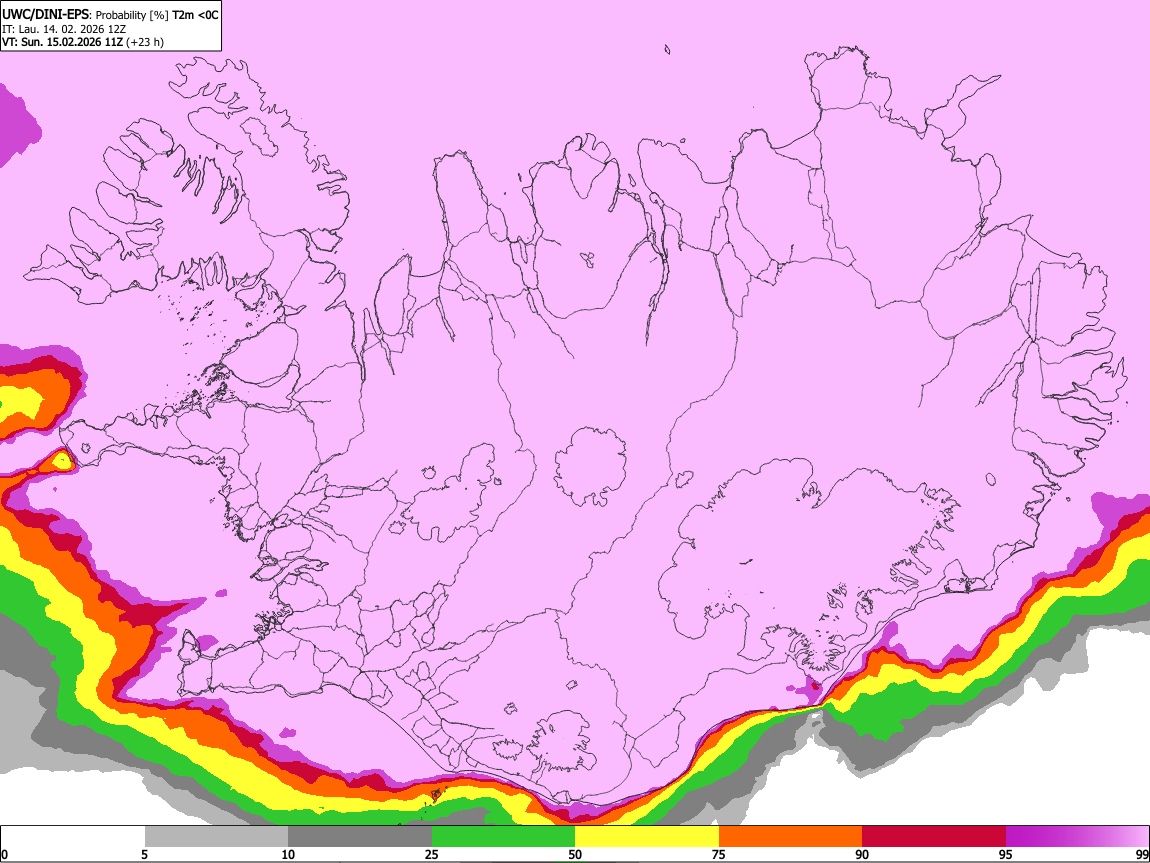Click the red 90–95 legend color segment
Image resolution: width=1150 pixels, height=863 pixels.
[x=934, y=836]
